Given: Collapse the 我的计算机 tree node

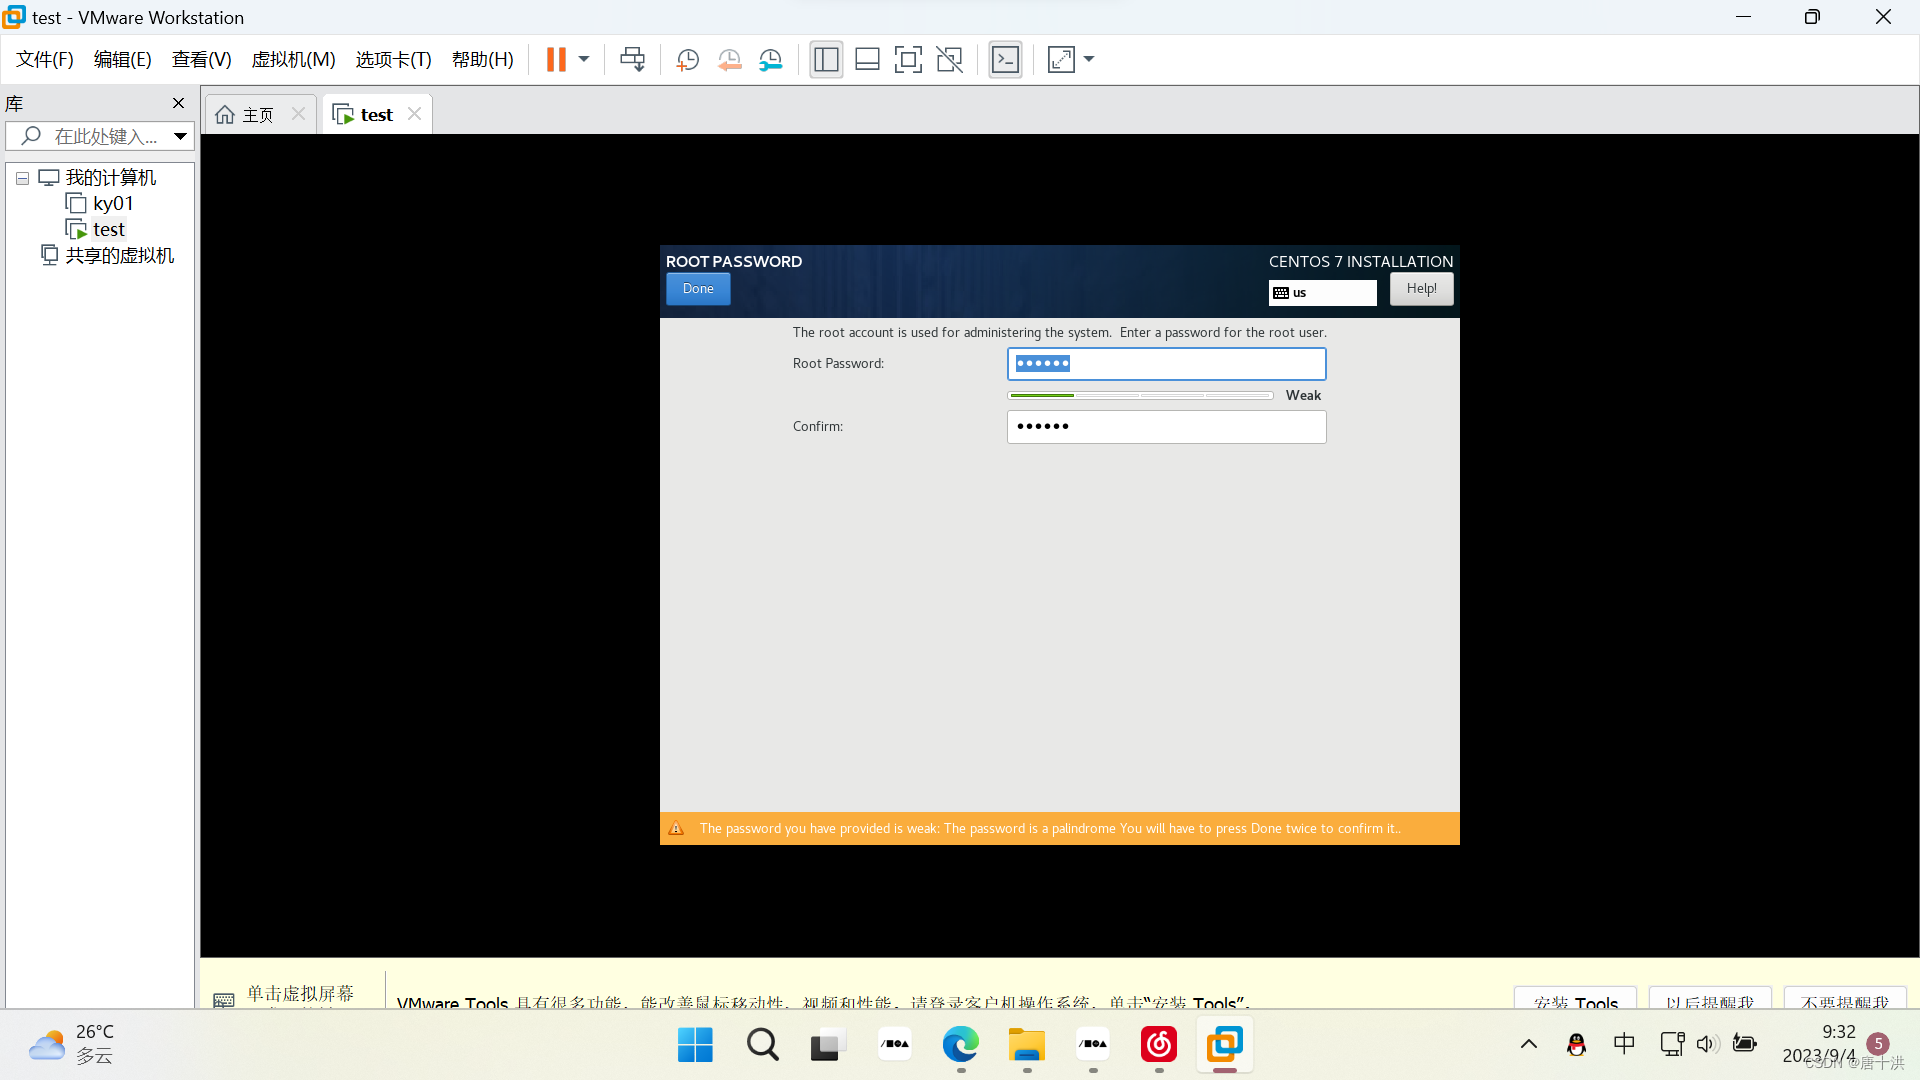Looking at the screenshot, I should 22,178.
